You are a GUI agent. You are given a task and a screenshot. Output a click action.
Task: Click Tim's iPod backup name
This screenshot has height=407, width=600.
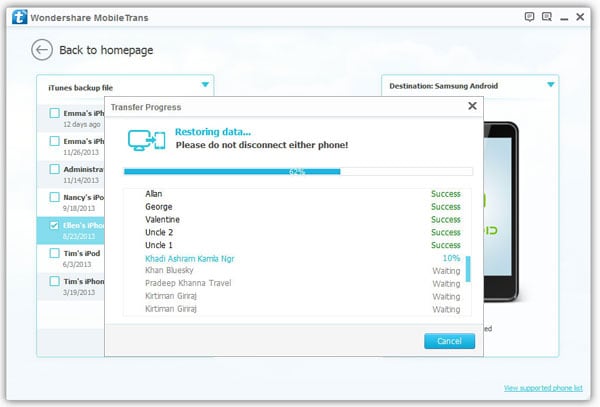pos(82,253)
